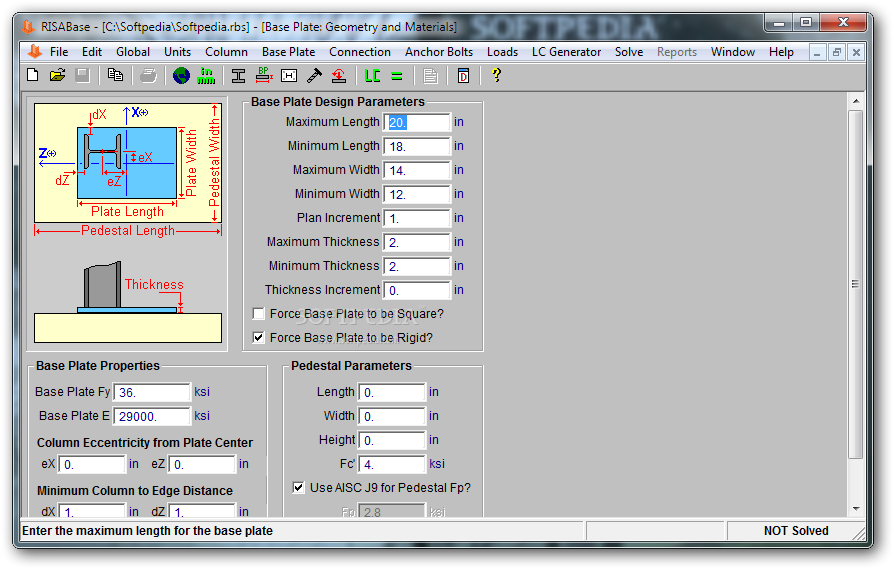Uncheck Force Base Plate to be Rigid
This screenshot has height=569, width=894.
258,338
